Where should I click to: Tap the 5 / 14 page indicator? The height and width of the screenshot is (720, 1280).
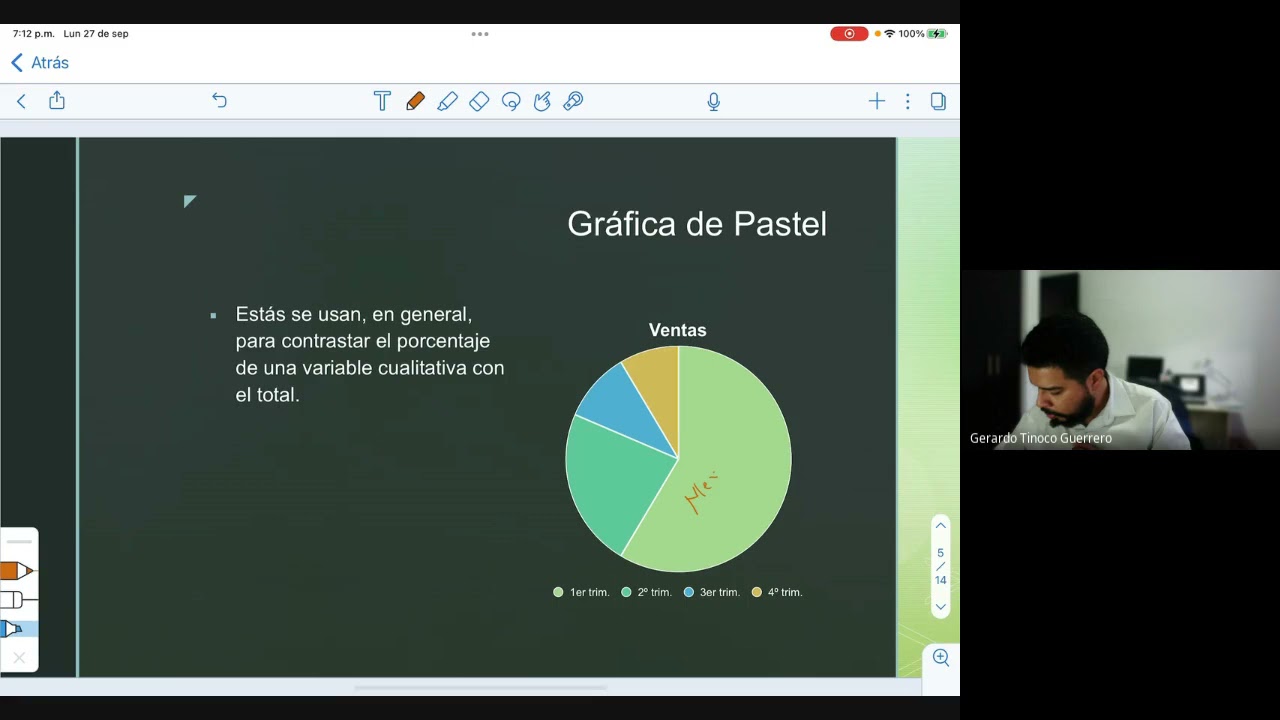point(940,566)
